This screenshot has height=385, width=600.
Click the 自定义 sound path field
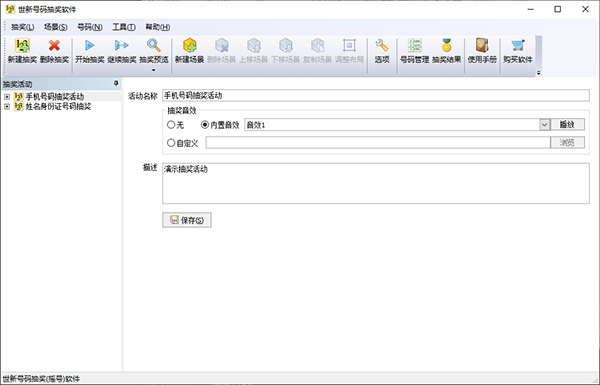tap(378, 143)
